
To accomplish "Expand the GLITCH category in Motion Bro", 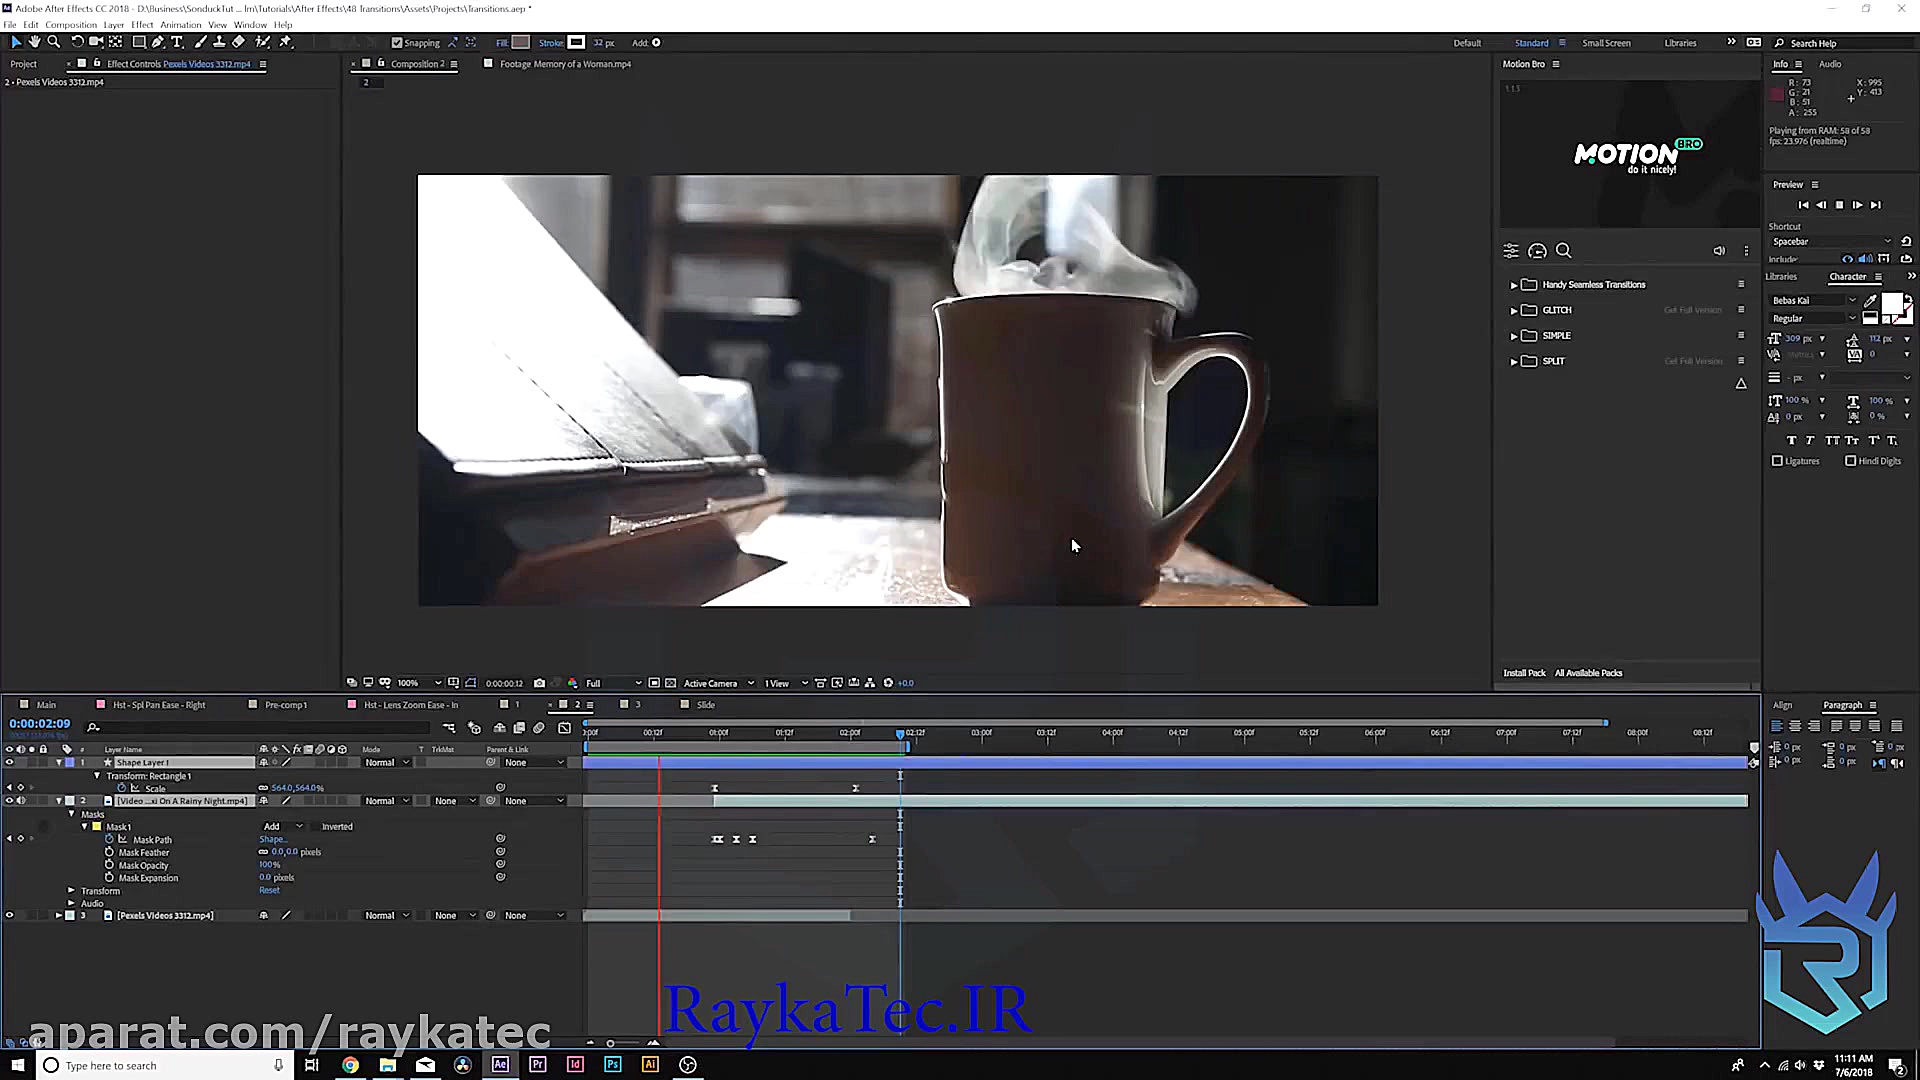I will coord(1514,310).
